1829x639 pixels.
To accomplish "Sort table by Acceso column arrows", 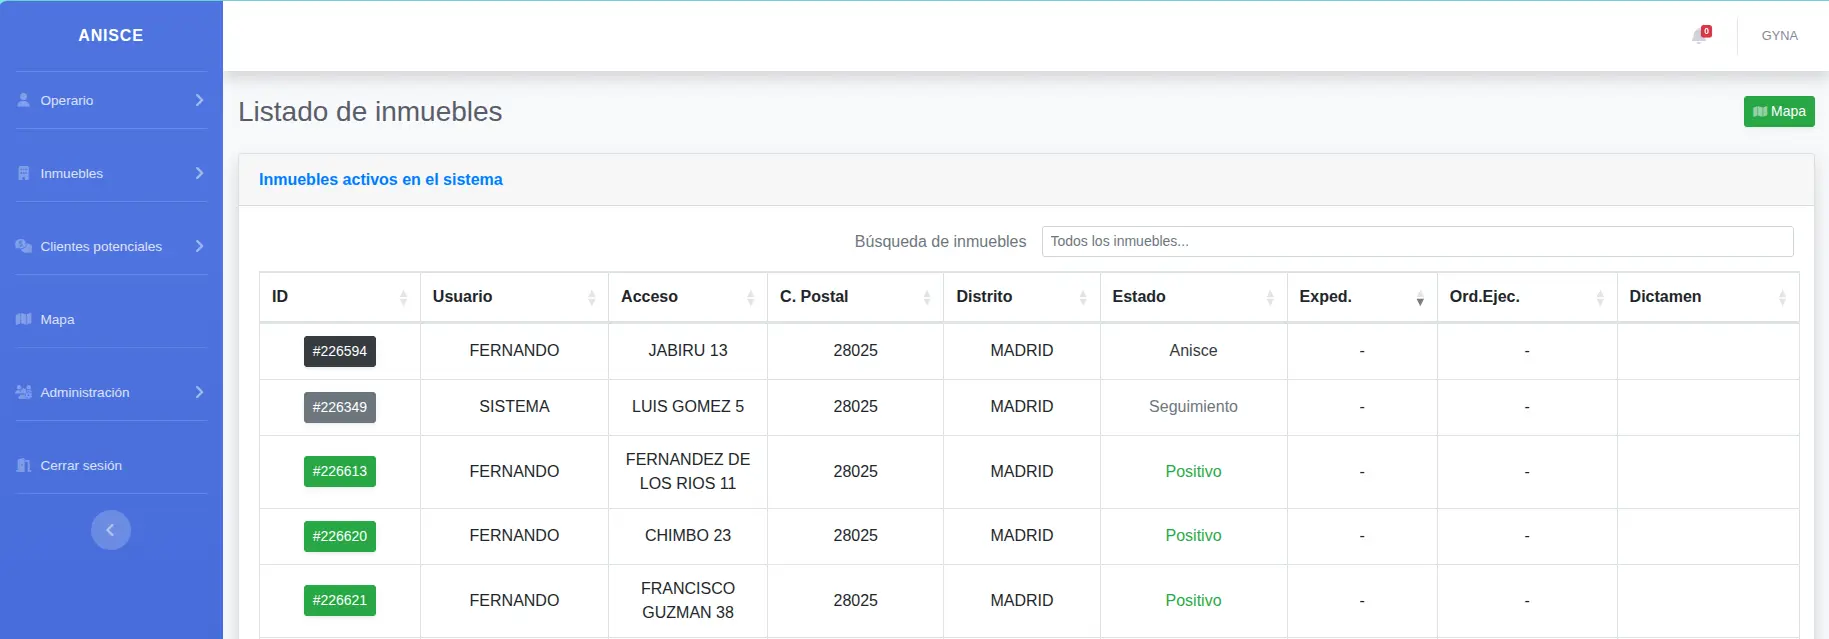I will (750, 297).
